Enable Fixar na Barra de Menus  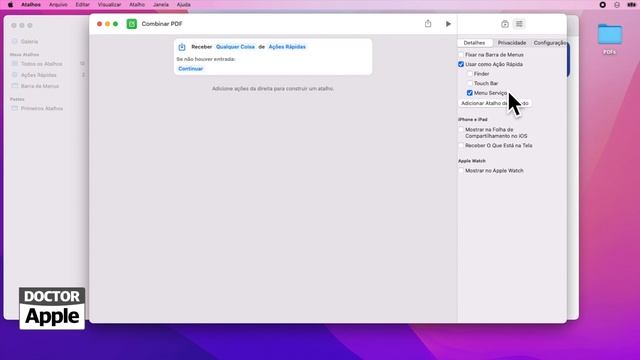(461, 54)
